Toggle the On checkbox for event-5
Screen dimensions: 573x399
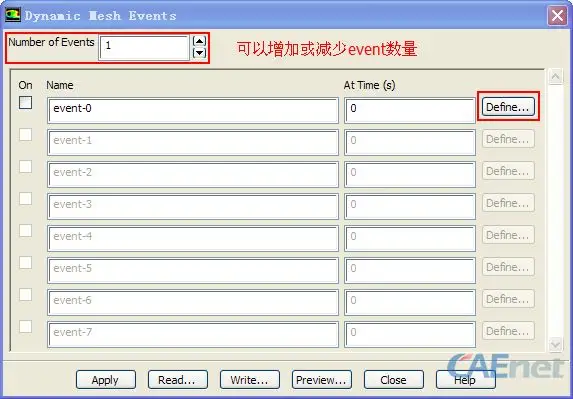point(26,262)
